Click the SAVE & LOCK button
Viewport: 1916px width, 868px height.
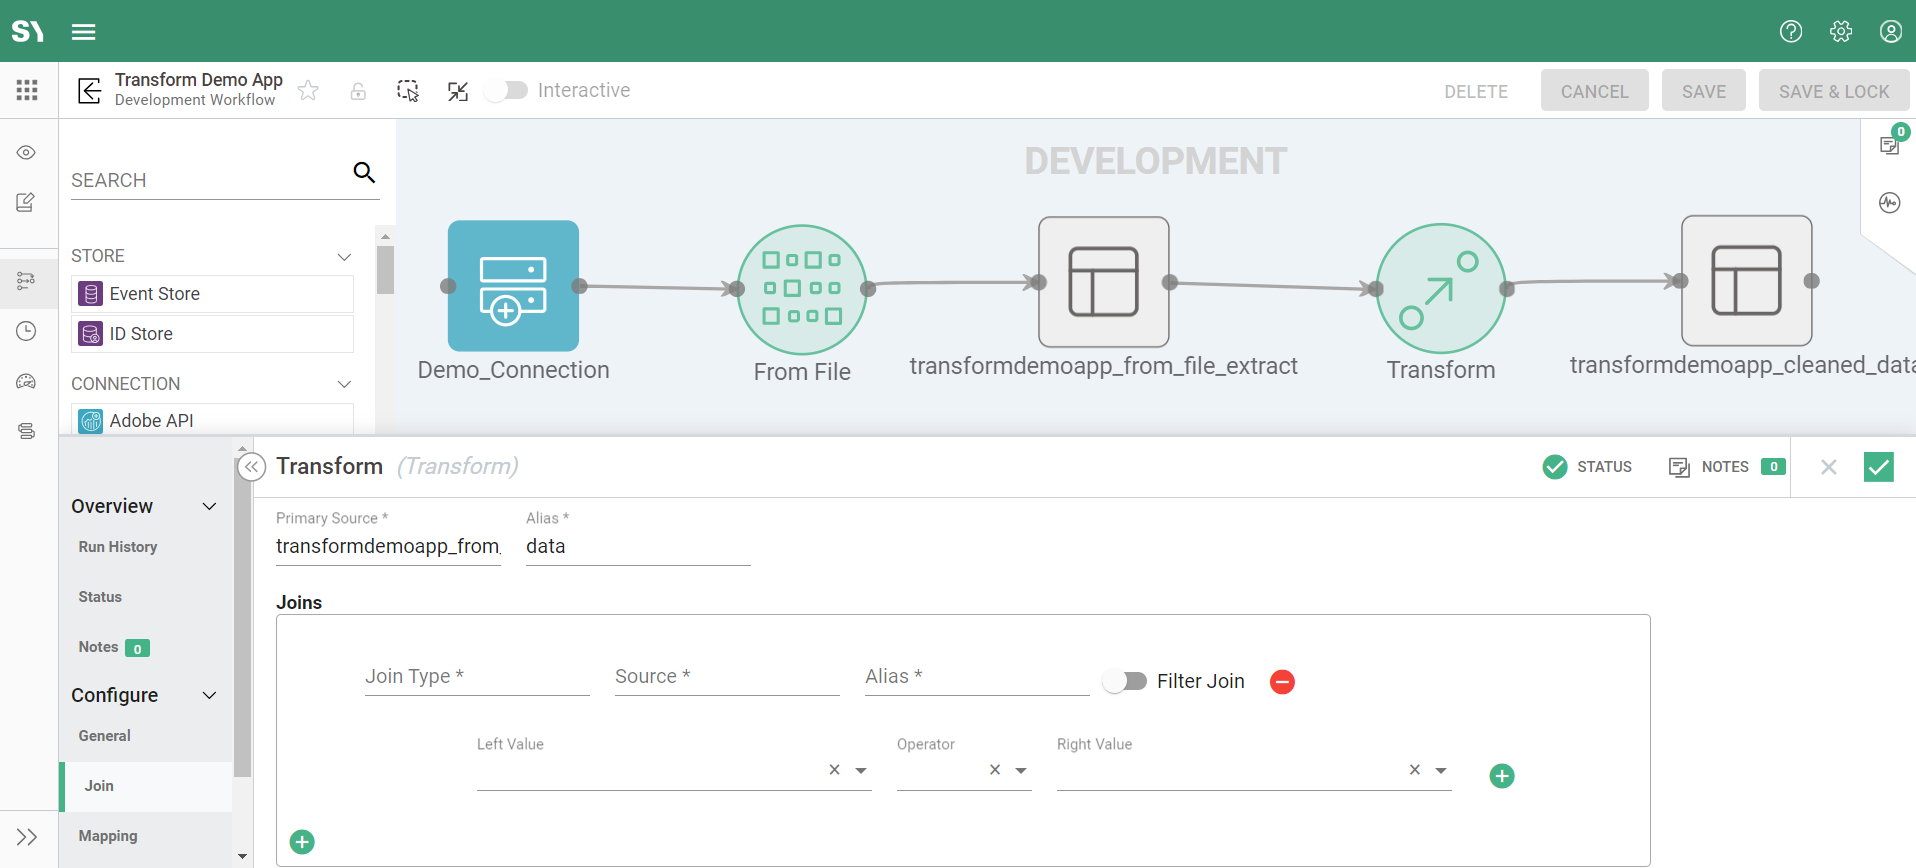coord(1833,91)
